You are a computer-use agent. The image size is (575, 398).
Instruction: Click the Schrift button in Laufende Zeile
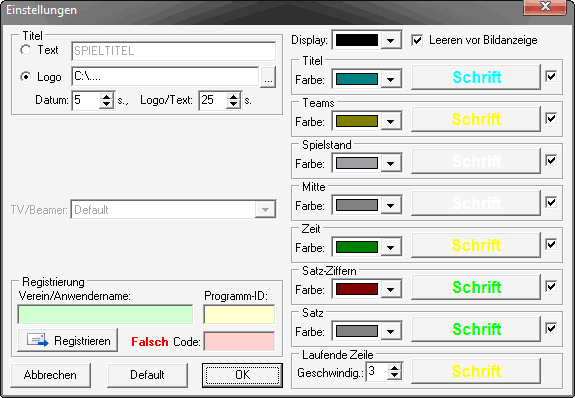(476, 371)
